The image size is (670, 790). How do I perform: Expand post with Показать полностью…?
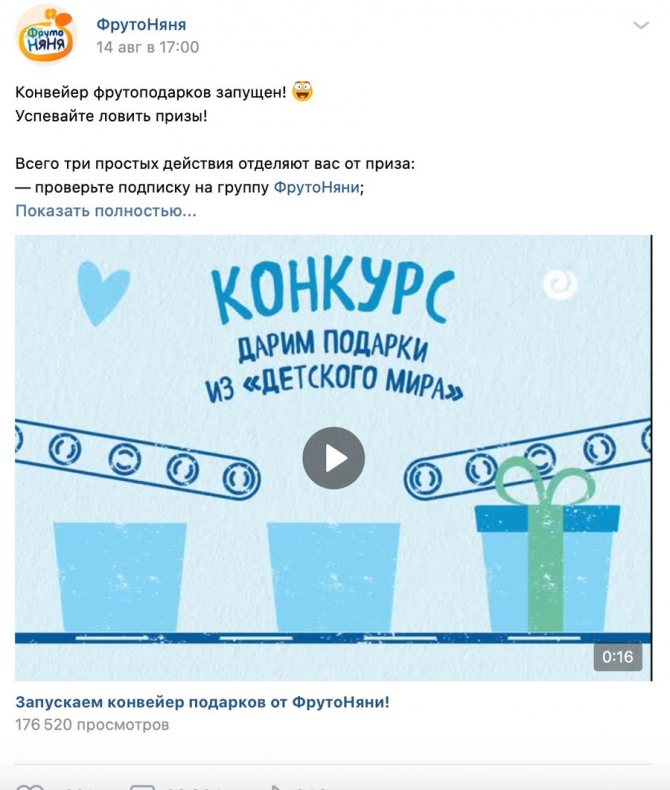click(106, 211)
